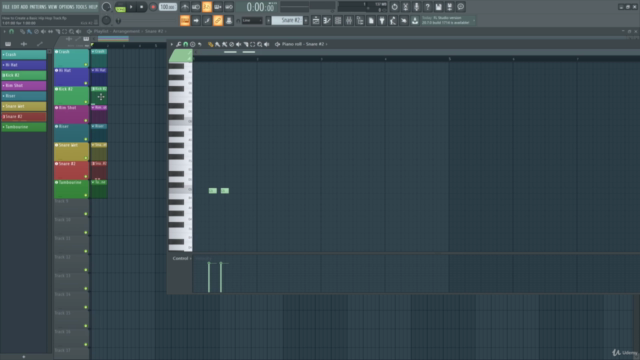Select the Crash pattern in picker
The height and width of the screenshot is (360, 640).
(24, 54)
